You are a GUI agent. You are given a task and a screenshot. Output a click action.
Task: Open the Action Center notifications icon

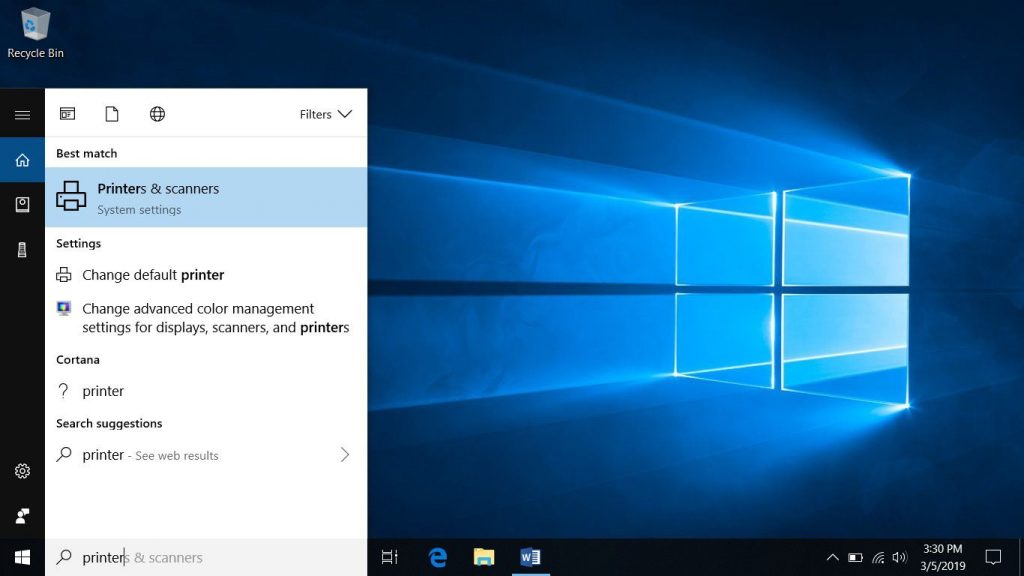point(993,557)
